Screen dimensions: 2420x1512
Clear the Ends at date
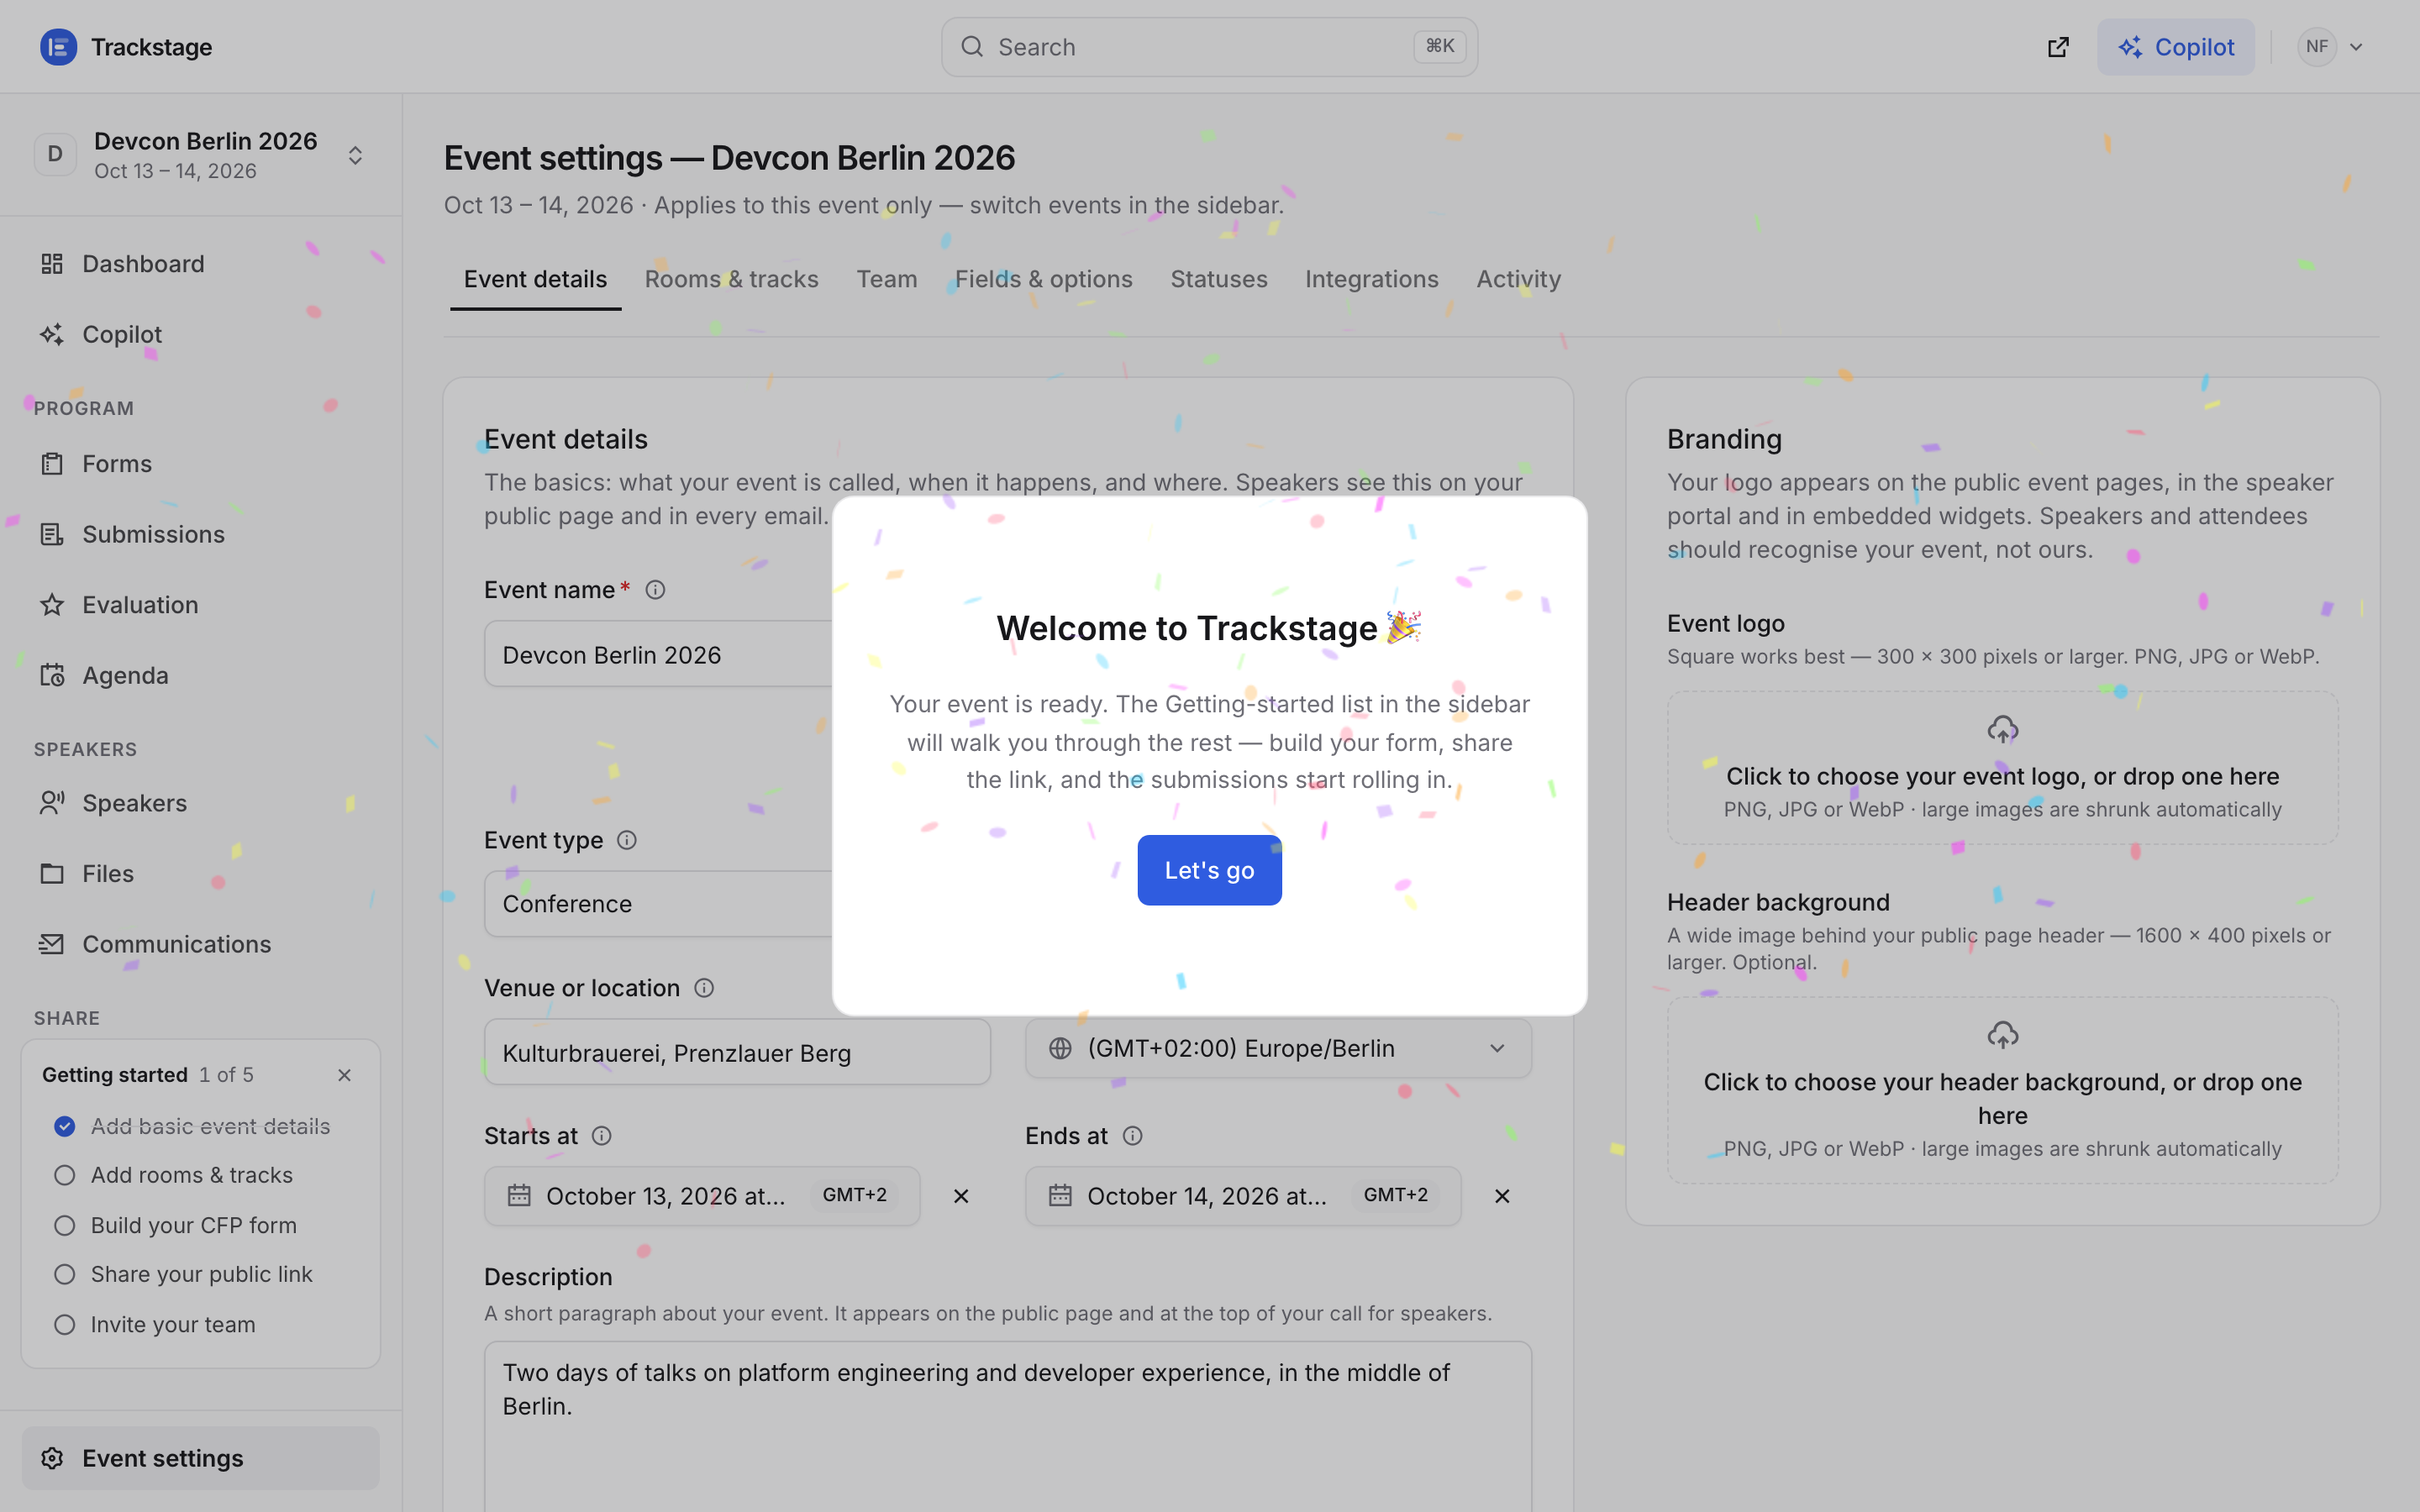click(x=1502, y=1196)
